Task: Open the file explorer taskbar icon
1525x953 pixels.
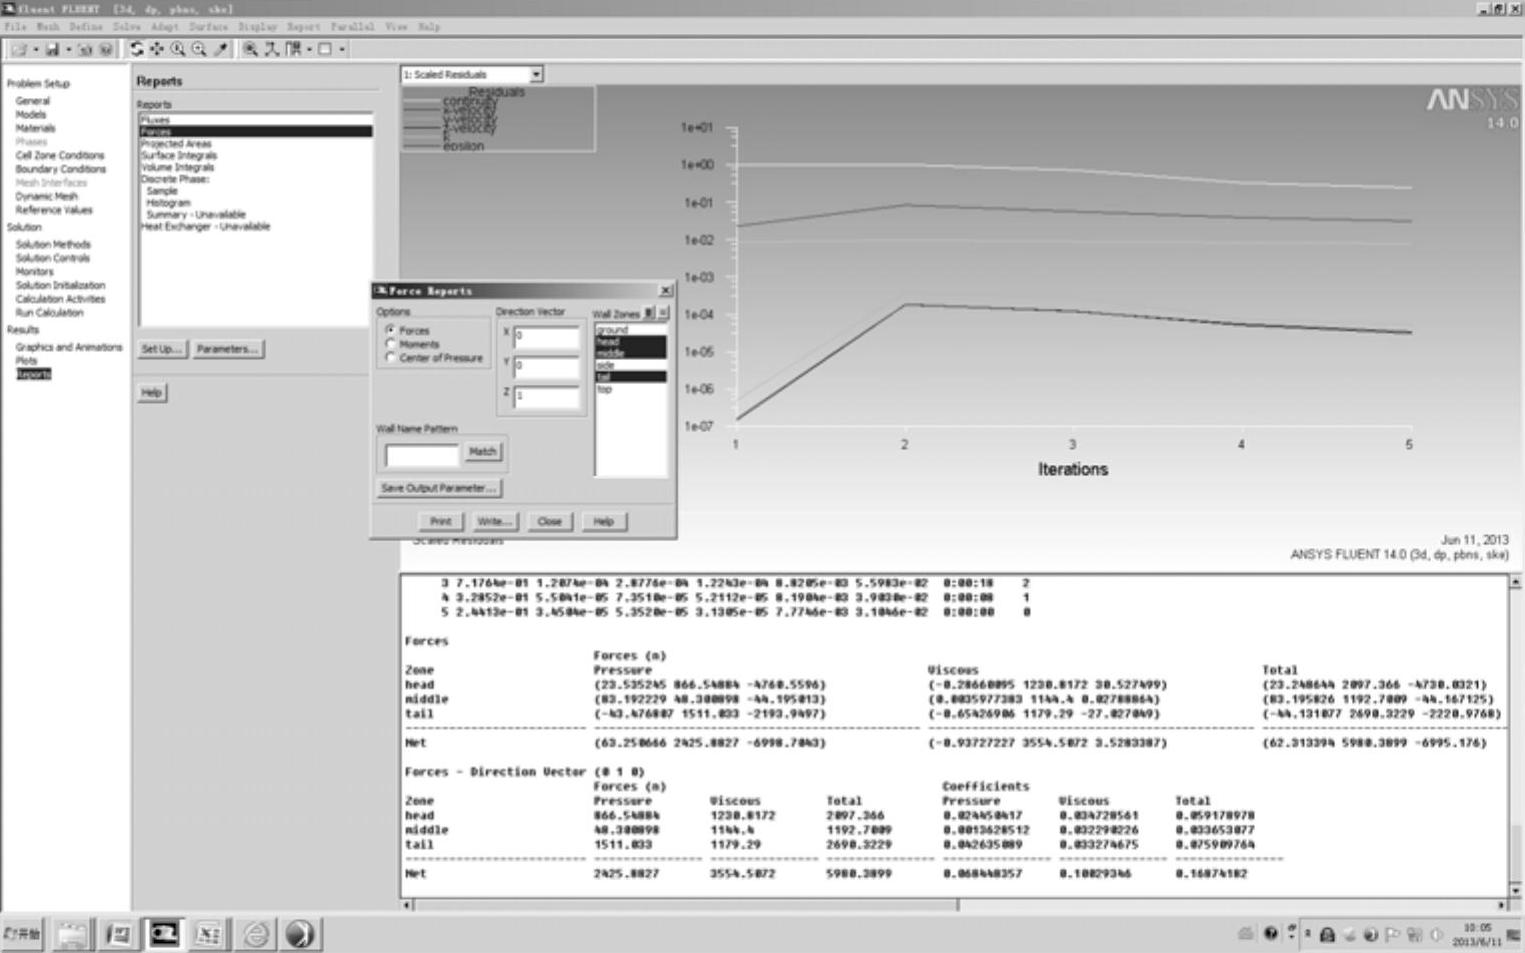Action: 72,934
